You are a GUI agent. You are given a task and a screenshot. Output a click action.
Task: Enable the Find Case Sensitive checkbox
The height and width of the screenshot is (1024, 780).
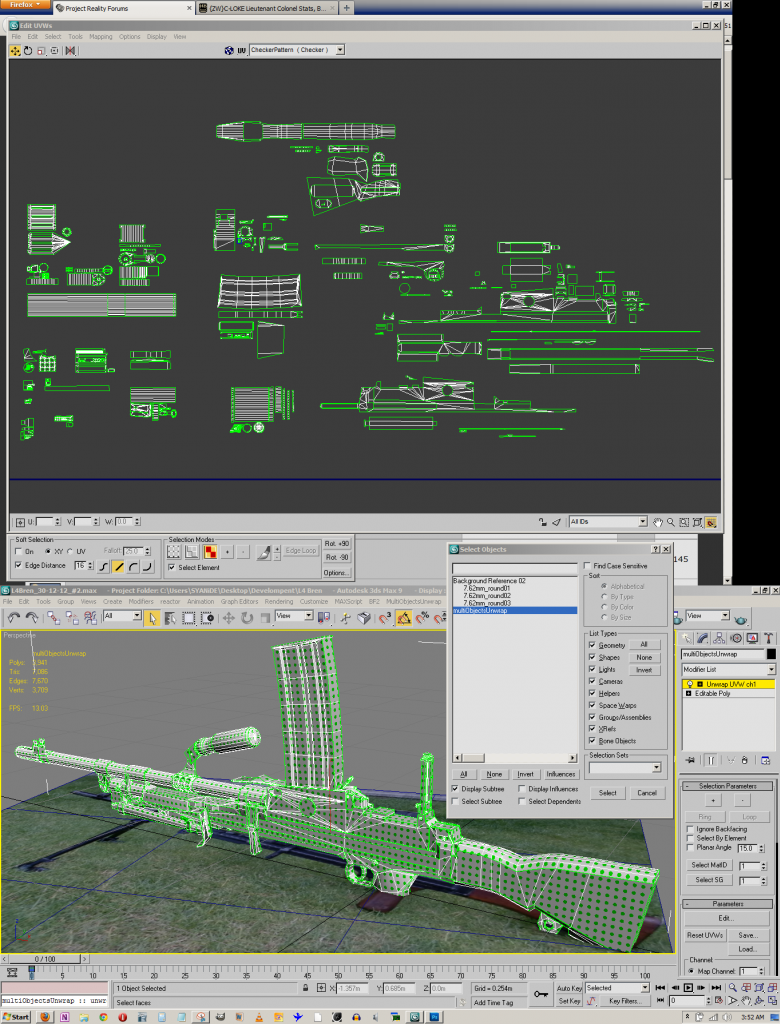pyautogui.click(x=588, y=566)
